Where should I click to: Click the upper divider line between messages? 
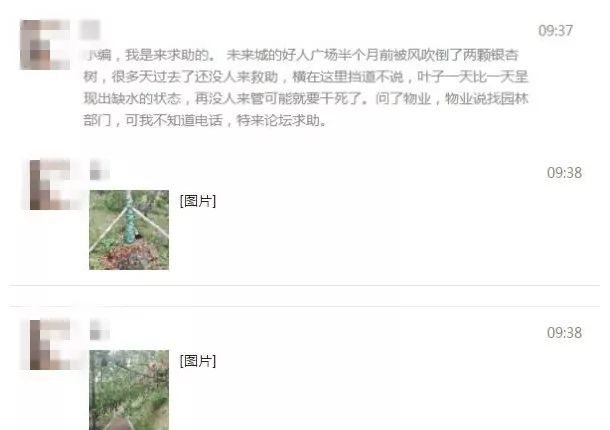click(305, 285)
